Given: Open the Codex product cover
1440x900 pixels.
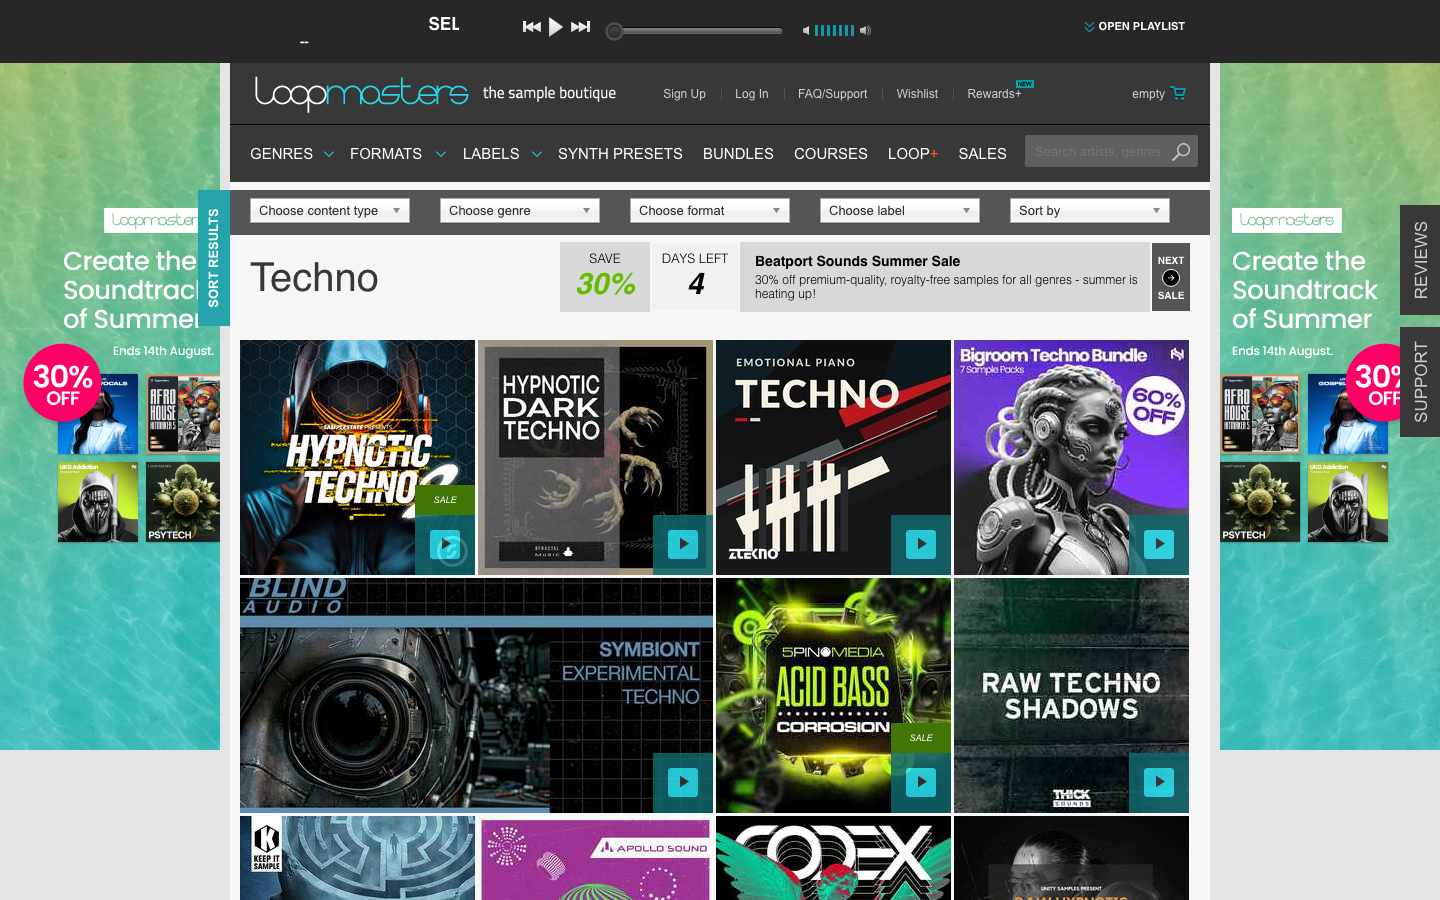Looking at the screenshot, I should click(833, 858).
